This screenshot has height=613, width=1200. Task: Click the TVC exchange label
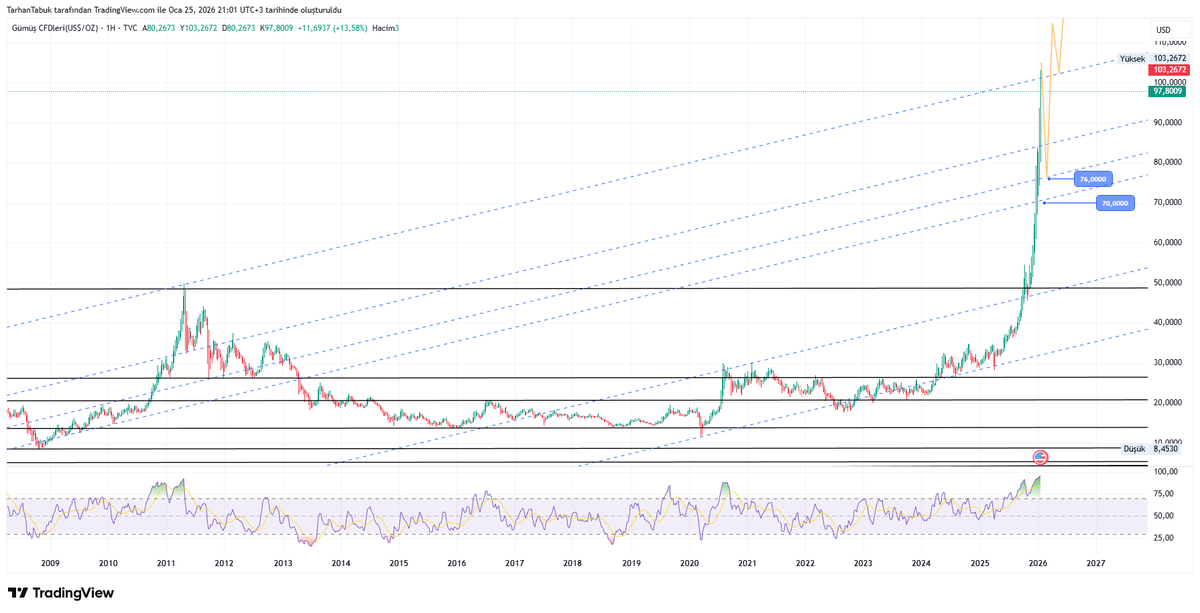(x=131, y=27)
